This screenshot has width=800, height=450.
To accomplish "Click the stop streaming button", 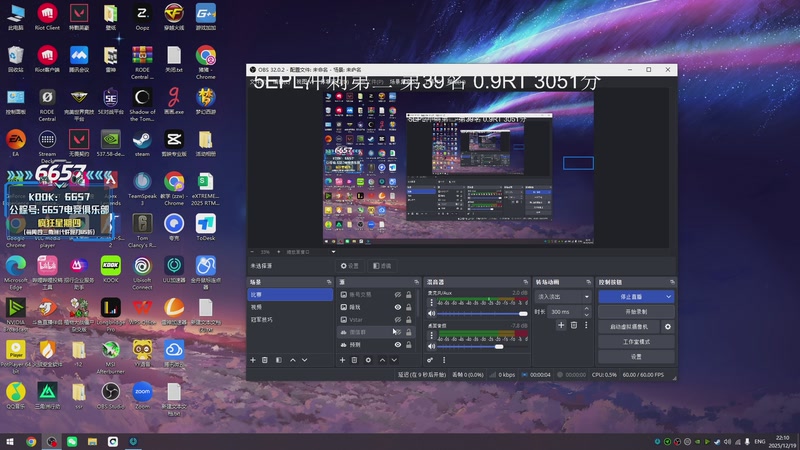I will [x=631, y=296].
